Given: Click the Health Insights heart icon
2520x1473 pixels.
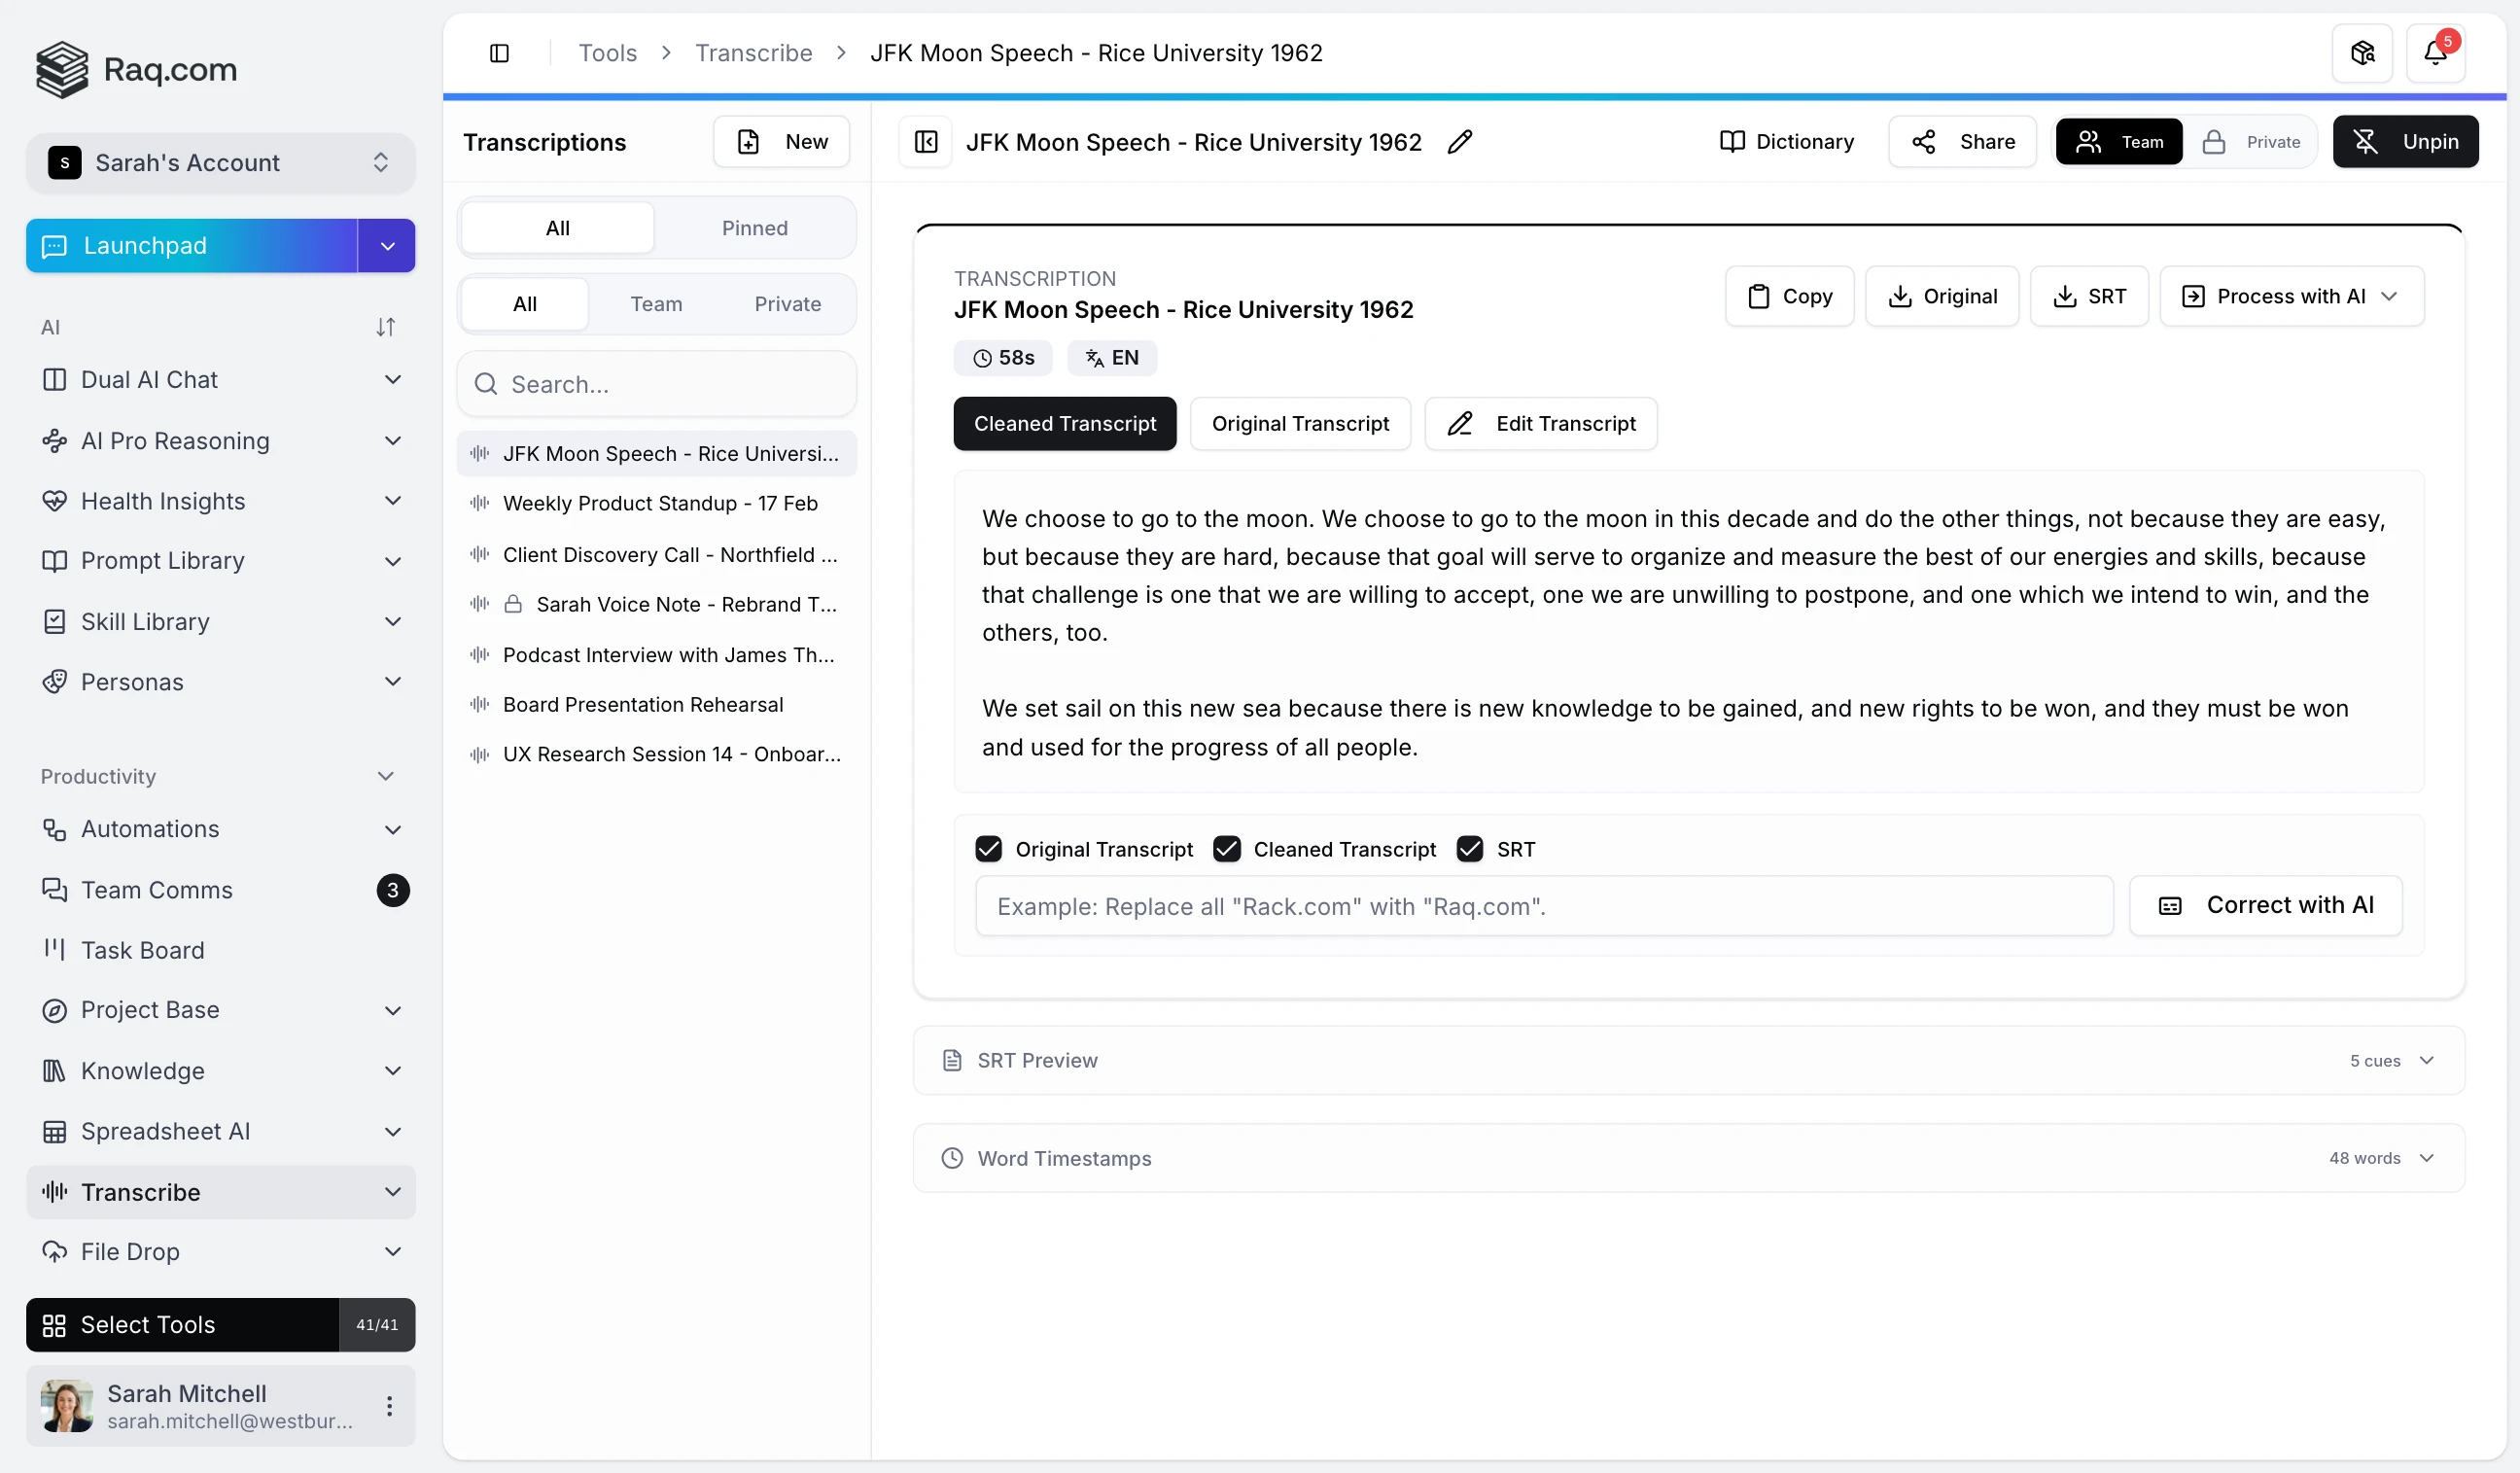Looking at the screenshot, I should 55,501.
